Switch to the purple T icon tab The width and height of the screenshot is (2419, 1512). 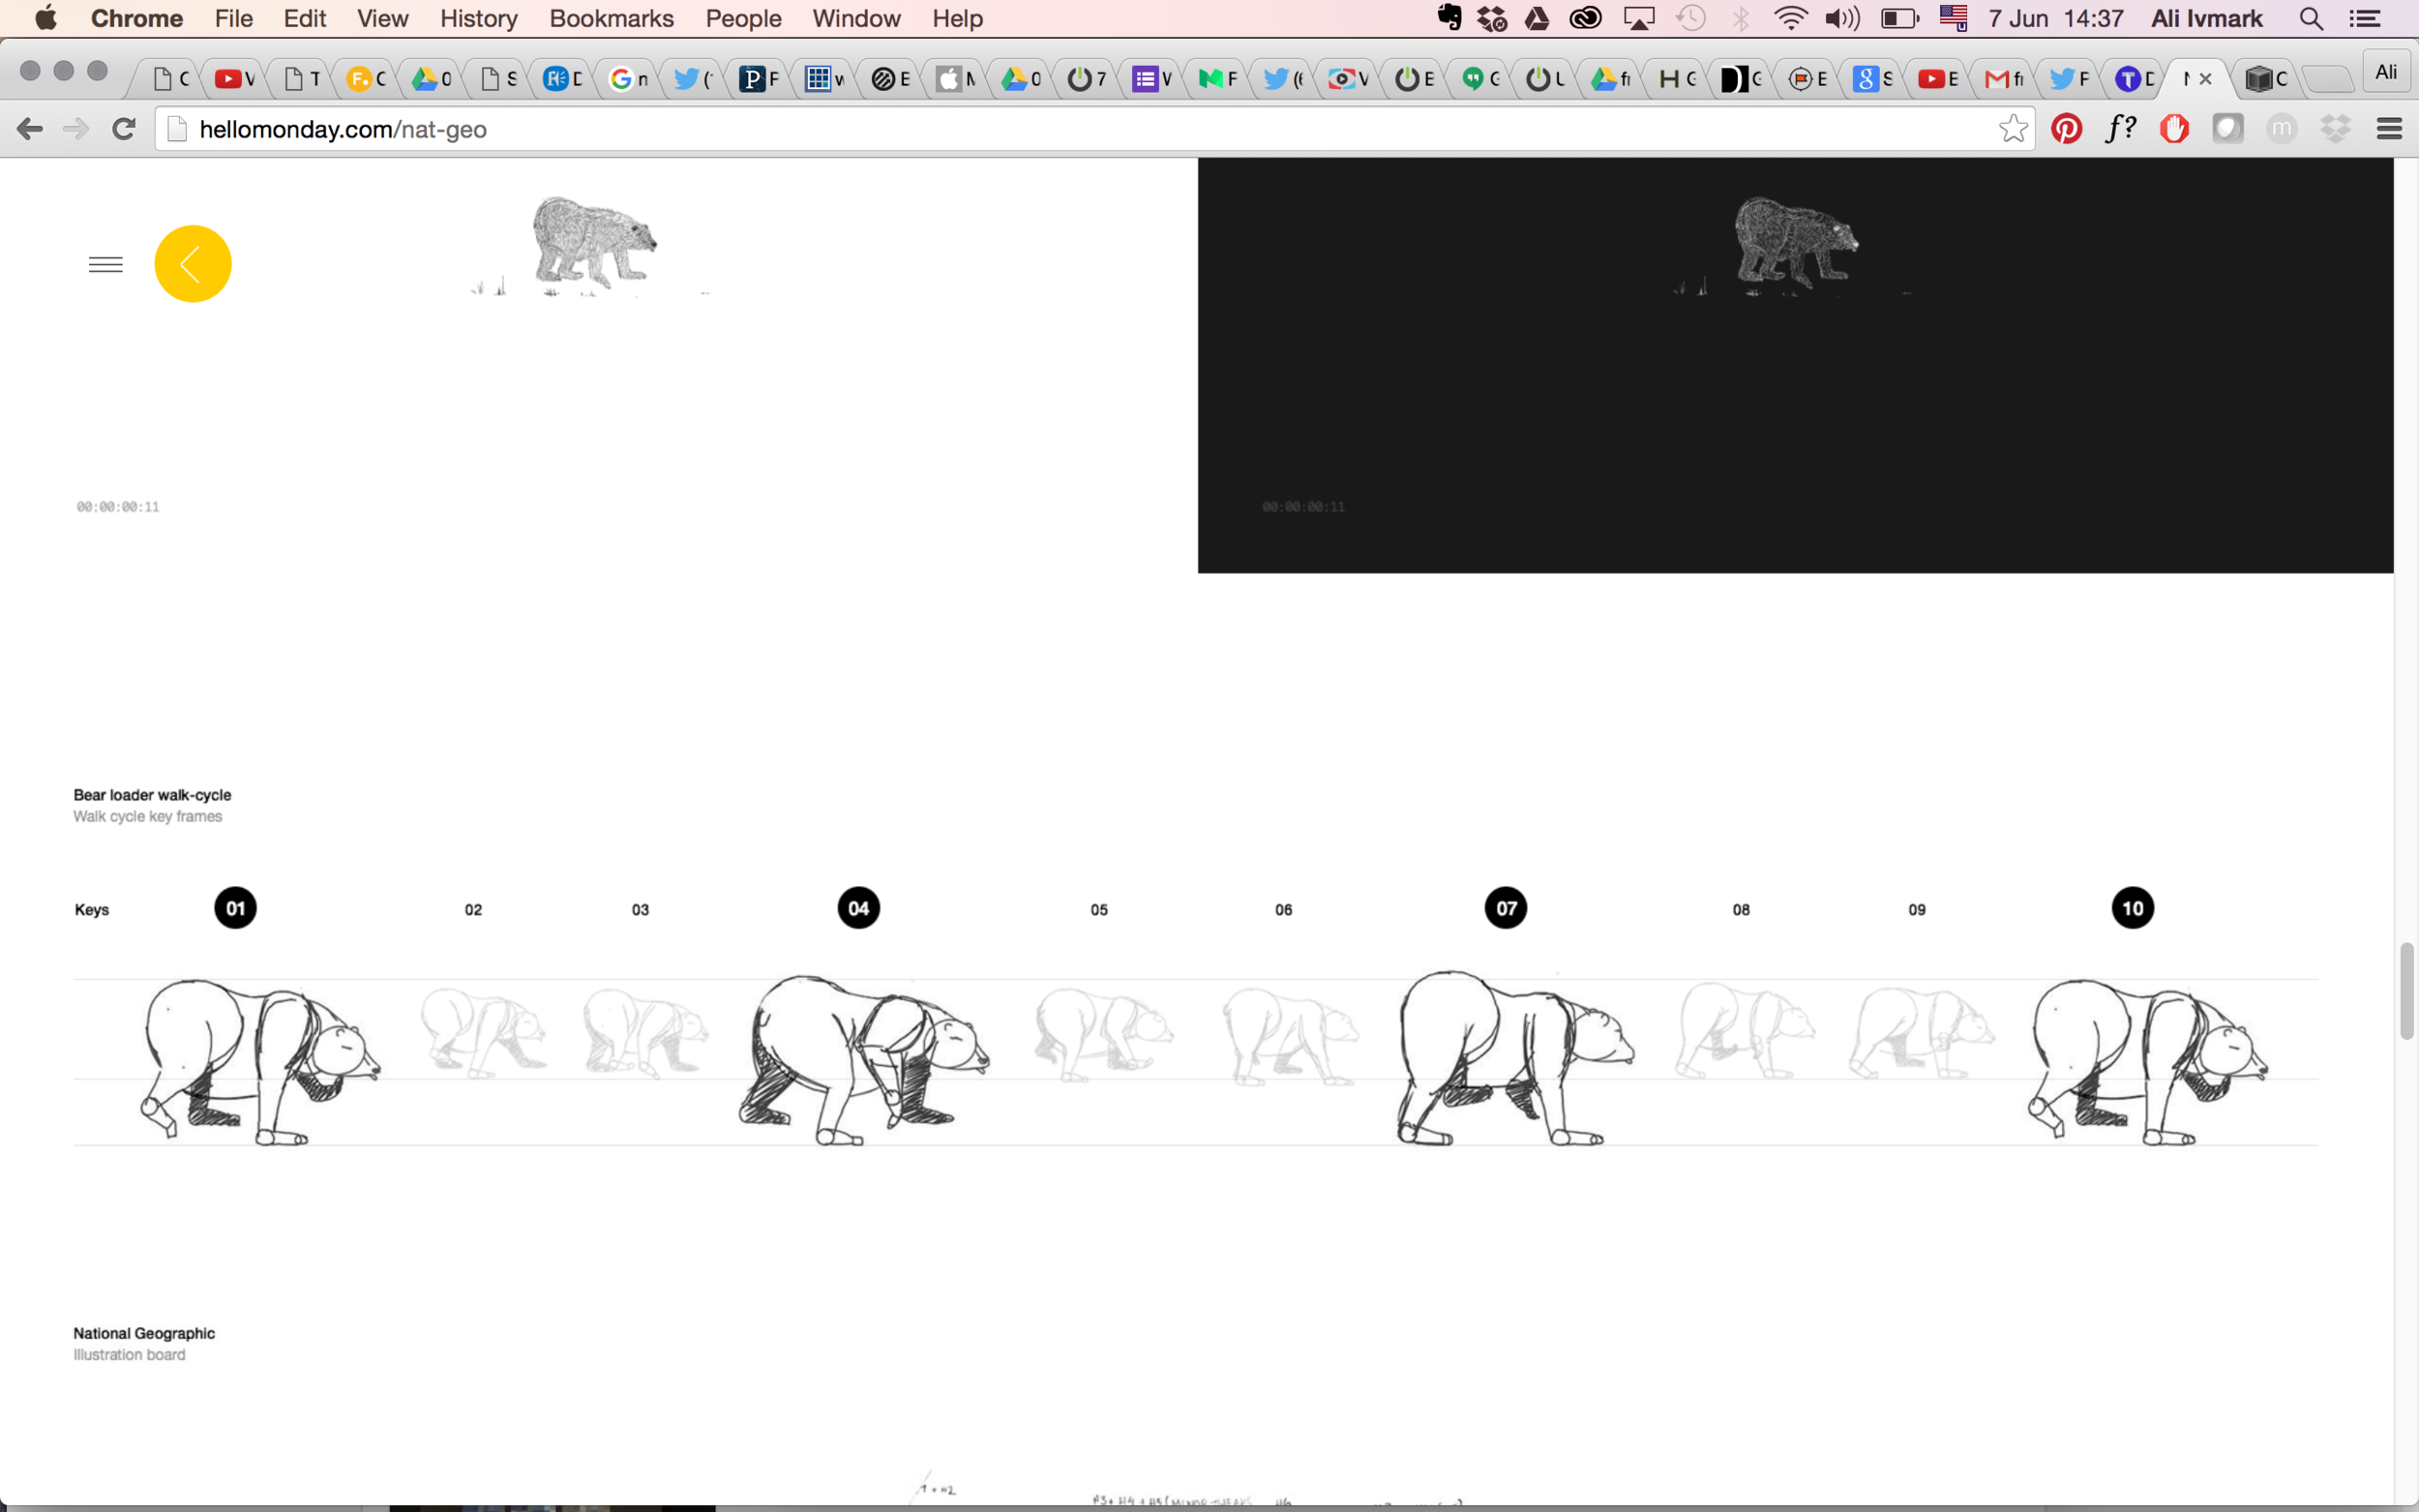(x=2134, y=78)
